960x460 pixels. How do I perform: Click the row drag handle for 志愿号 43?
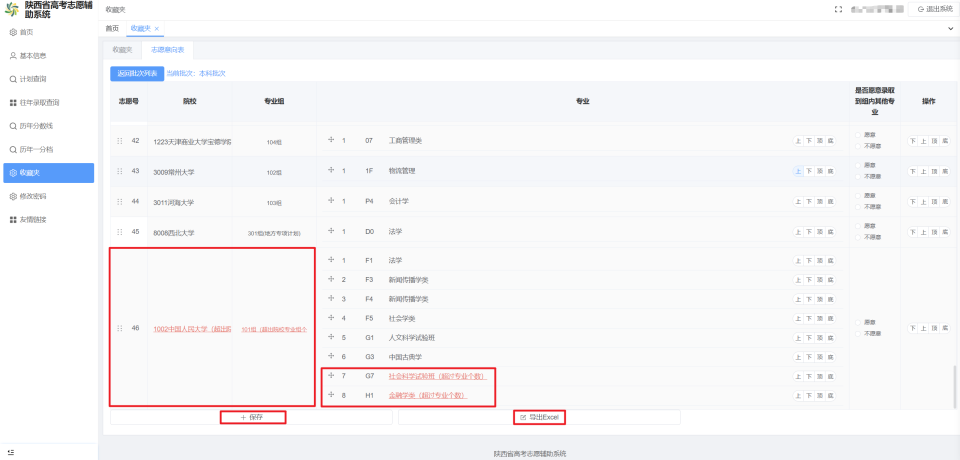point(120,172)
